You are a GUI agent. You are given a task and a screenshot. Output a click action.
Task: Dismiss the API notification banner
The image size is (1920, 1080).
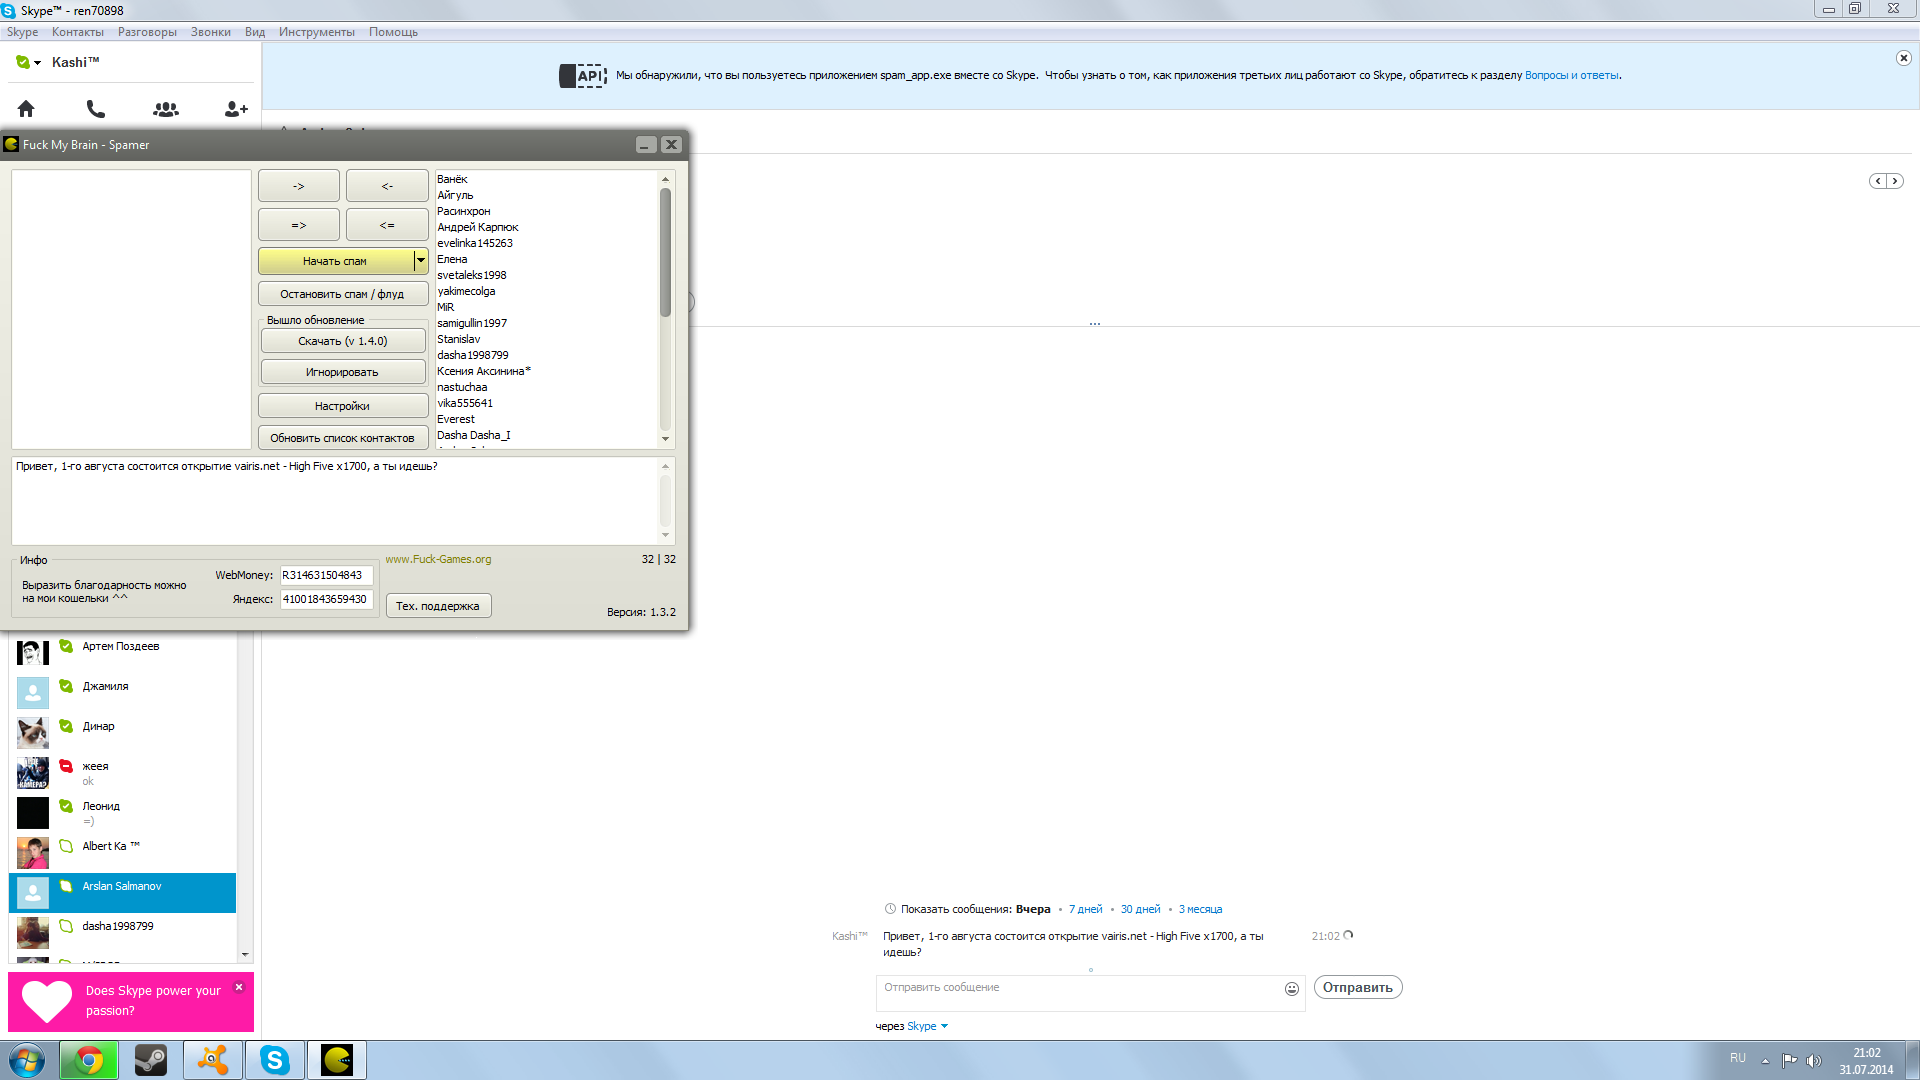coord(1904,58)
